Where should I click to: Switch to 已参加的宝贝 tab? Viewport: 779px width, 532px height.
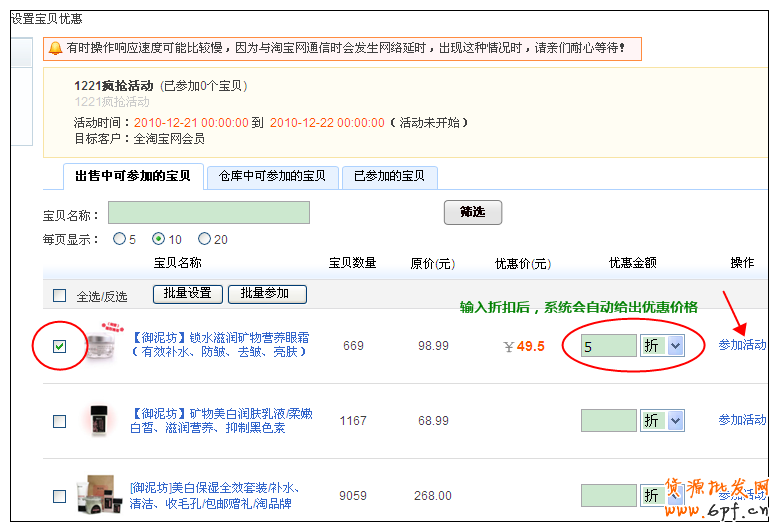[390, 176]
